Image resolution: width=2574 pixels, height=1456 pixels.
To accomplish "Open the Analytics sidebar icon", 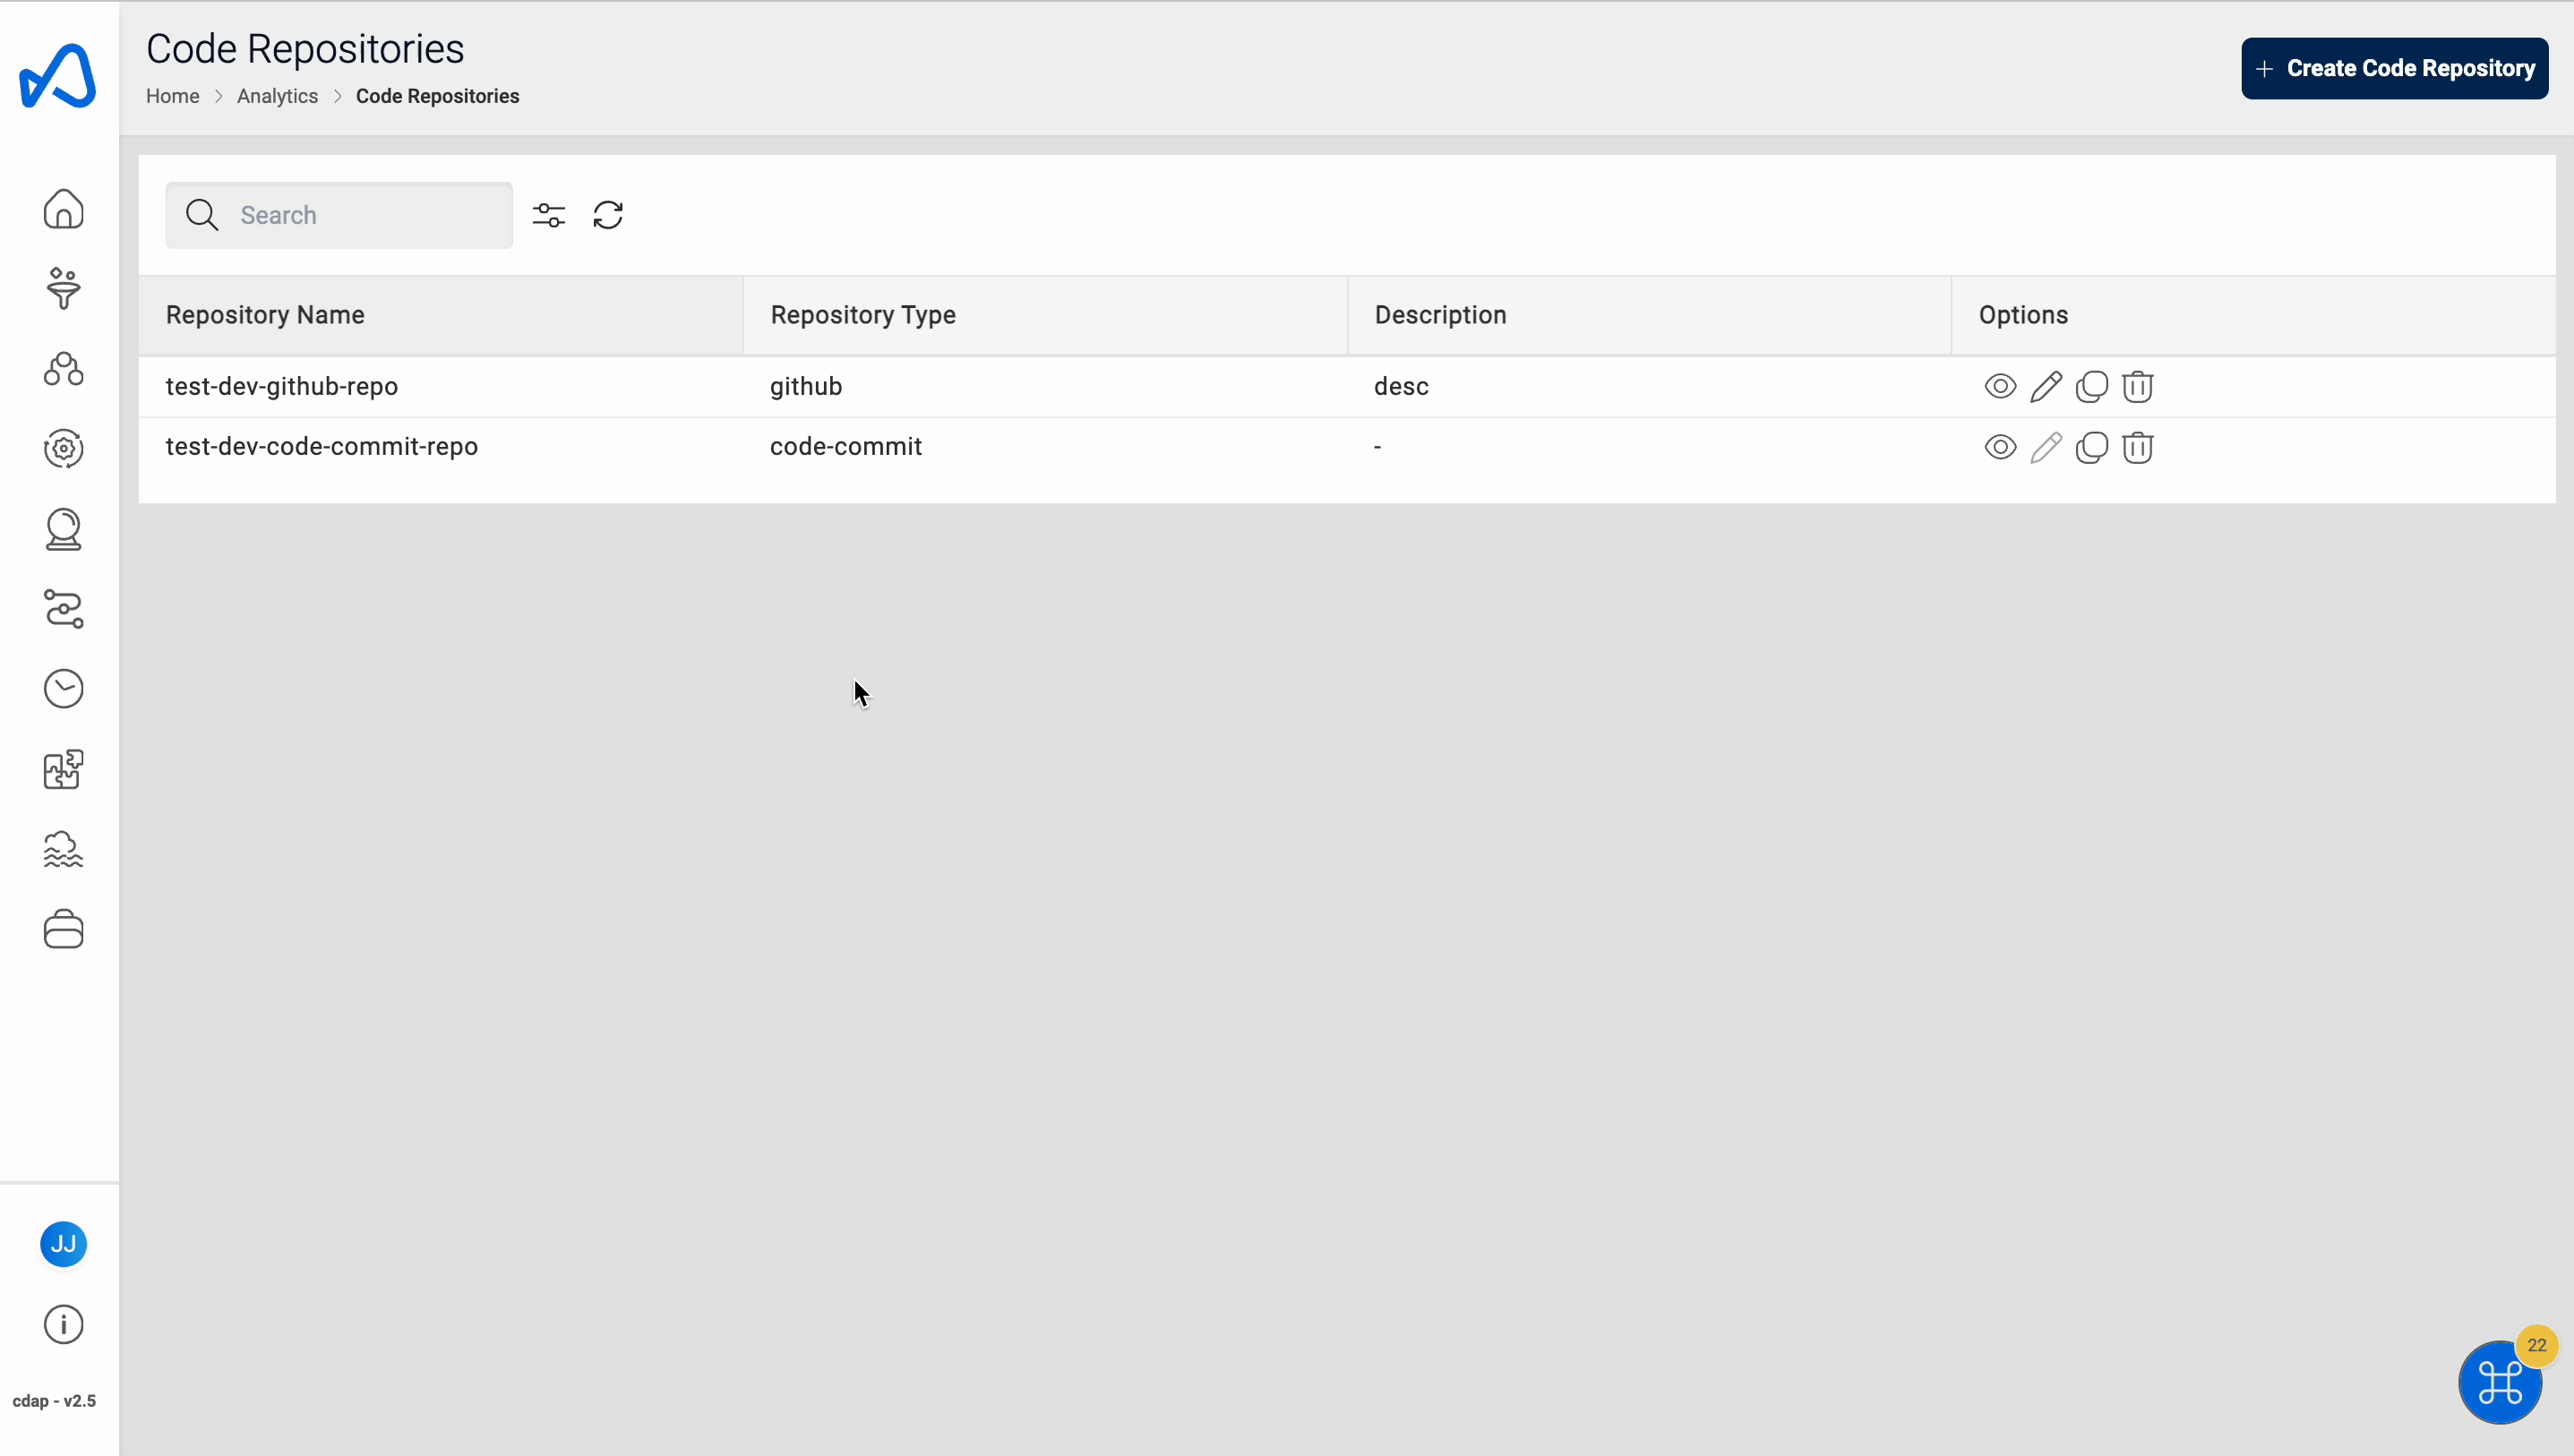I will (x=64, y=288).
